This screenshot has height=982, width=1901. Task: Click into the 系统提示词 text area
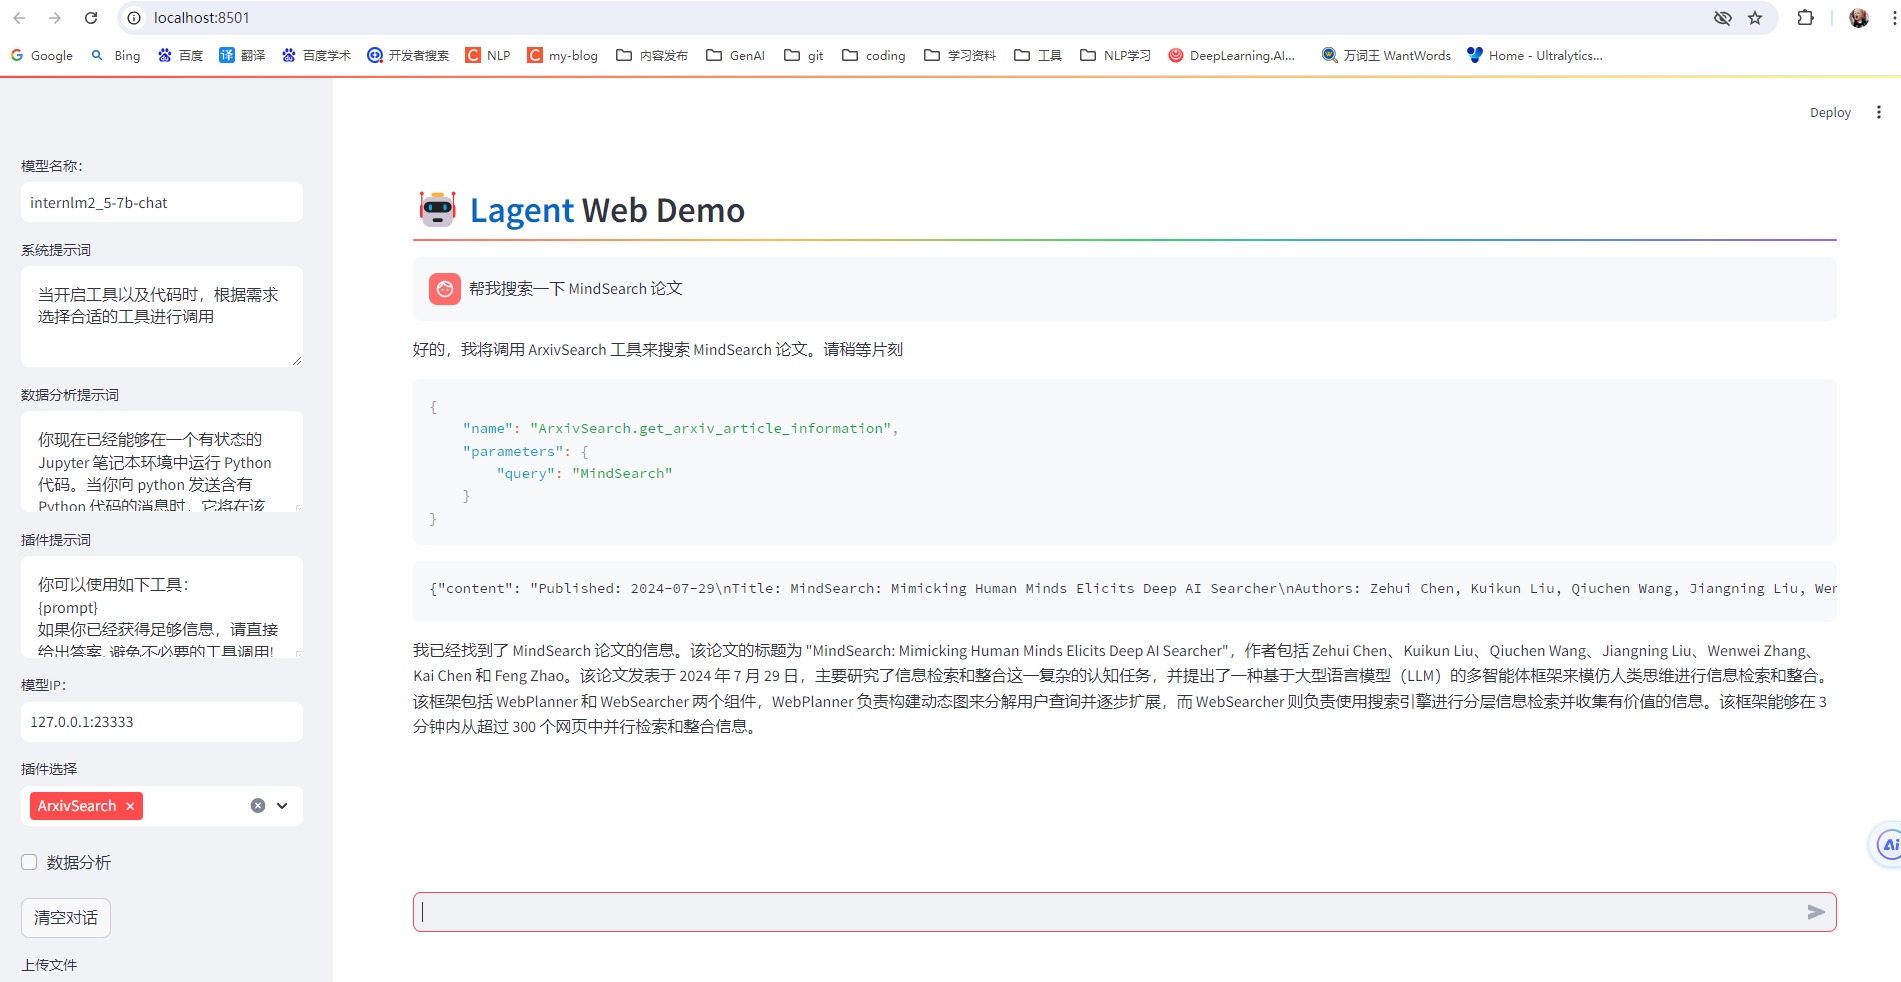(162, 316)
